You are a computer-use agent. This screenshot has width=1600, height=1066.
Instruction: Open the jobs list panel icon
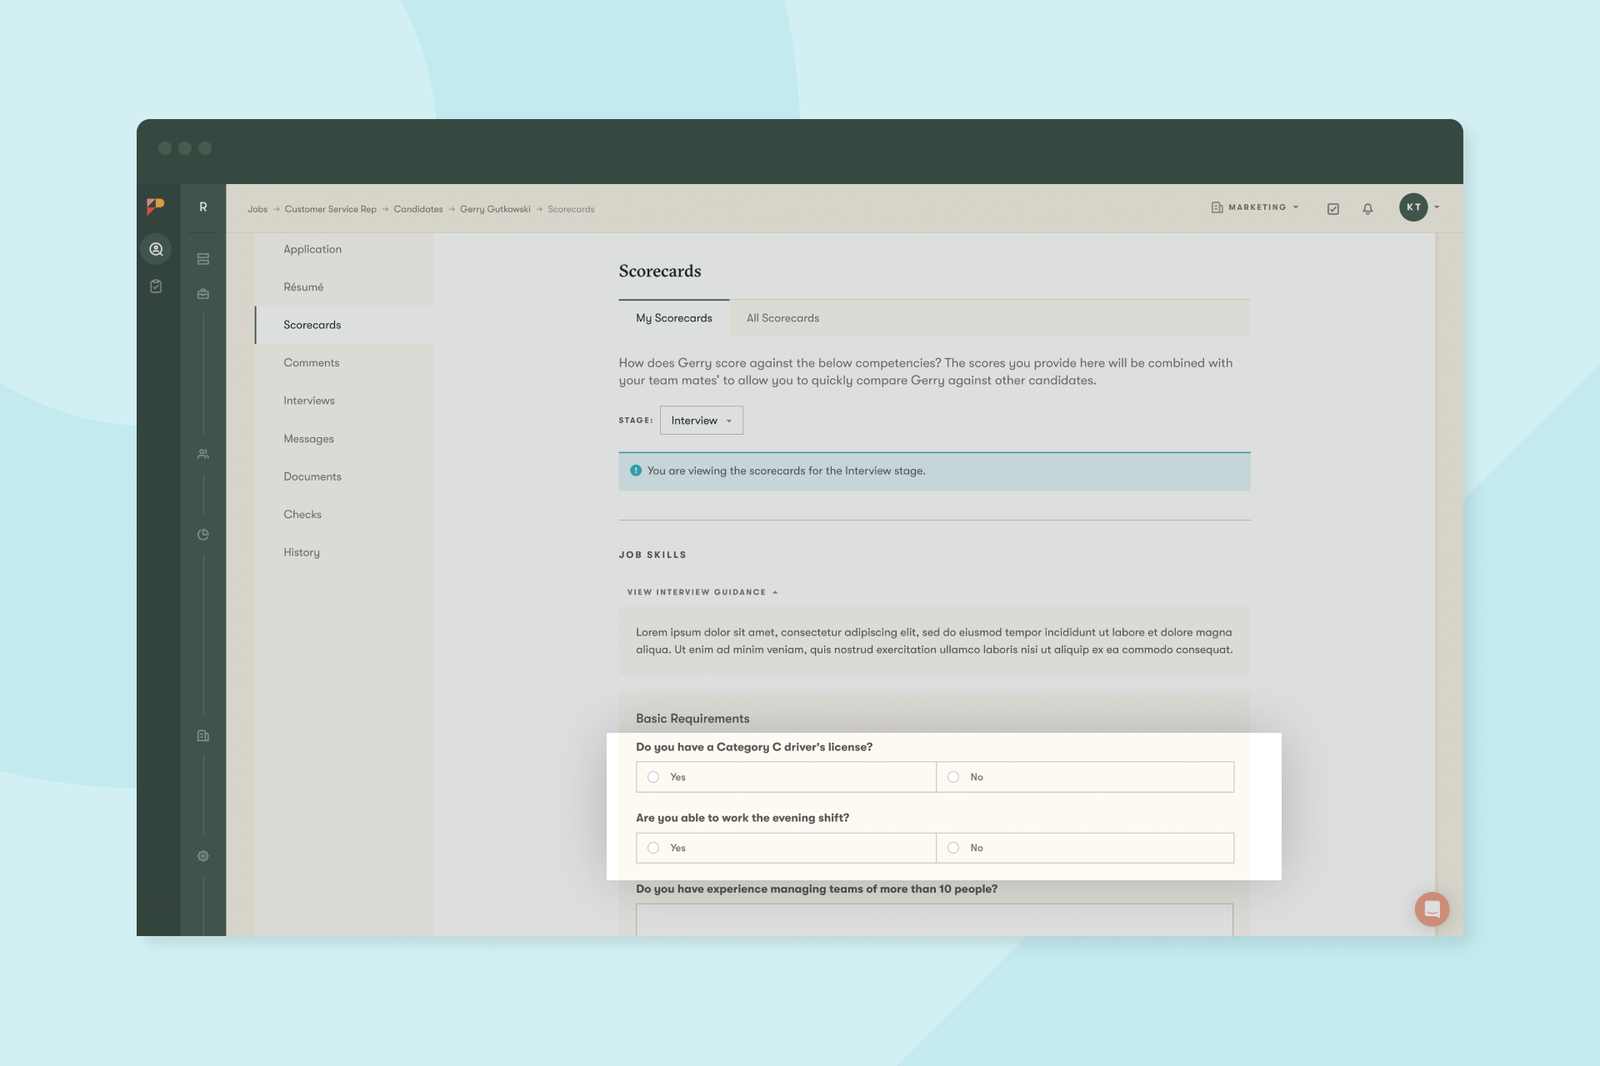[x=202, y=258]
